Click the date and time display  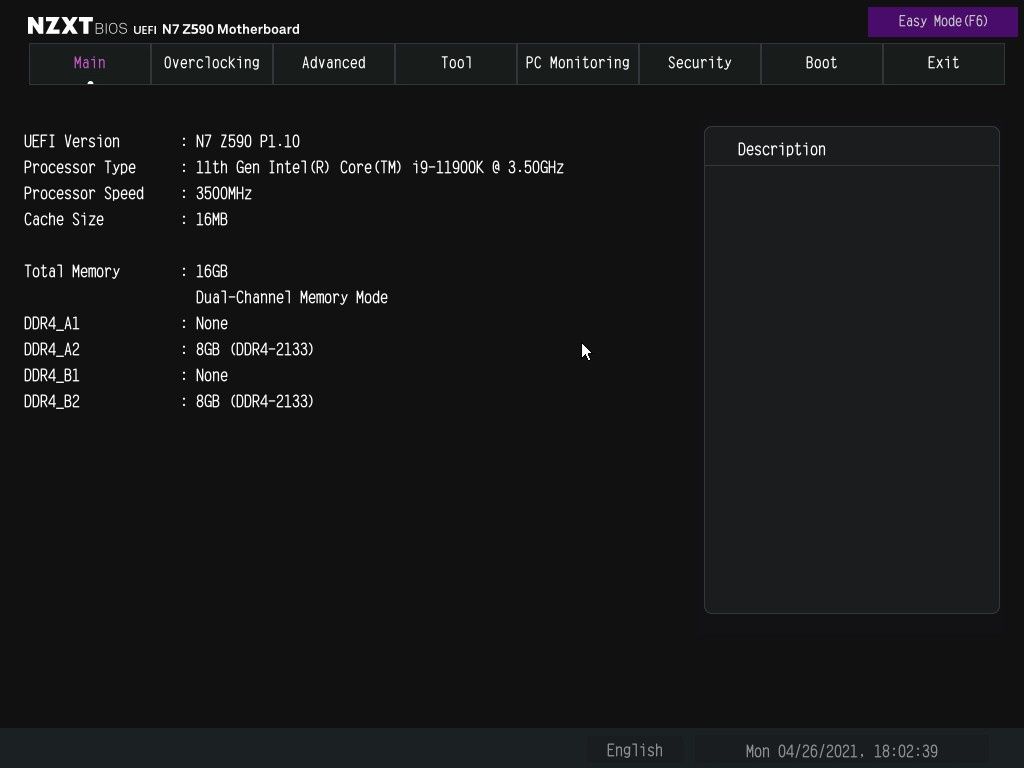(x=841, y=751)
